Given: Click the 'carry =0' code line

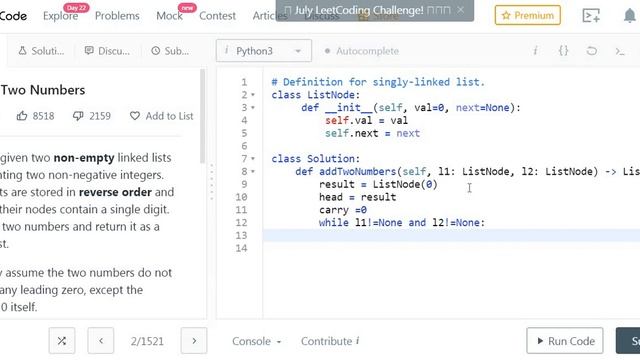Looking at the screenshot, I should [343, 210].
